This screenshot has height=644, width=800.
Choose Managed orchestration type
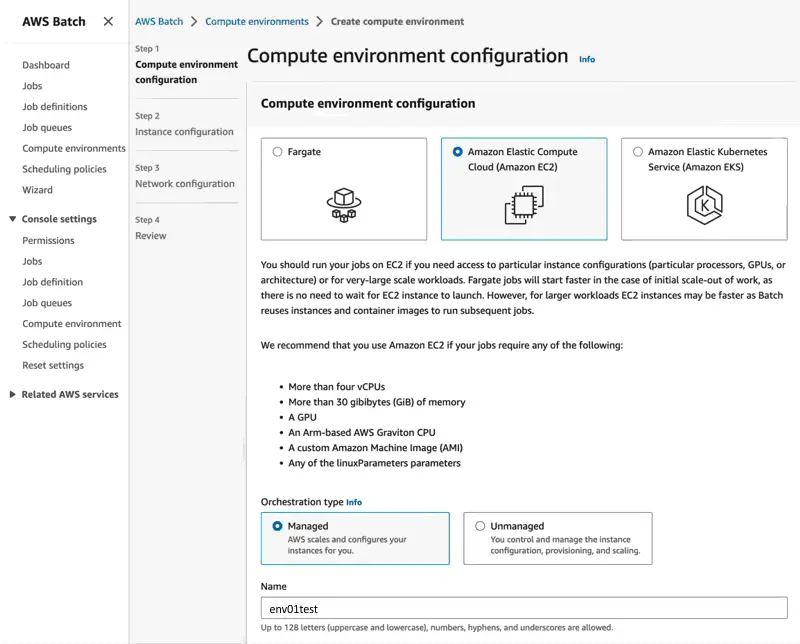[277, 526]
